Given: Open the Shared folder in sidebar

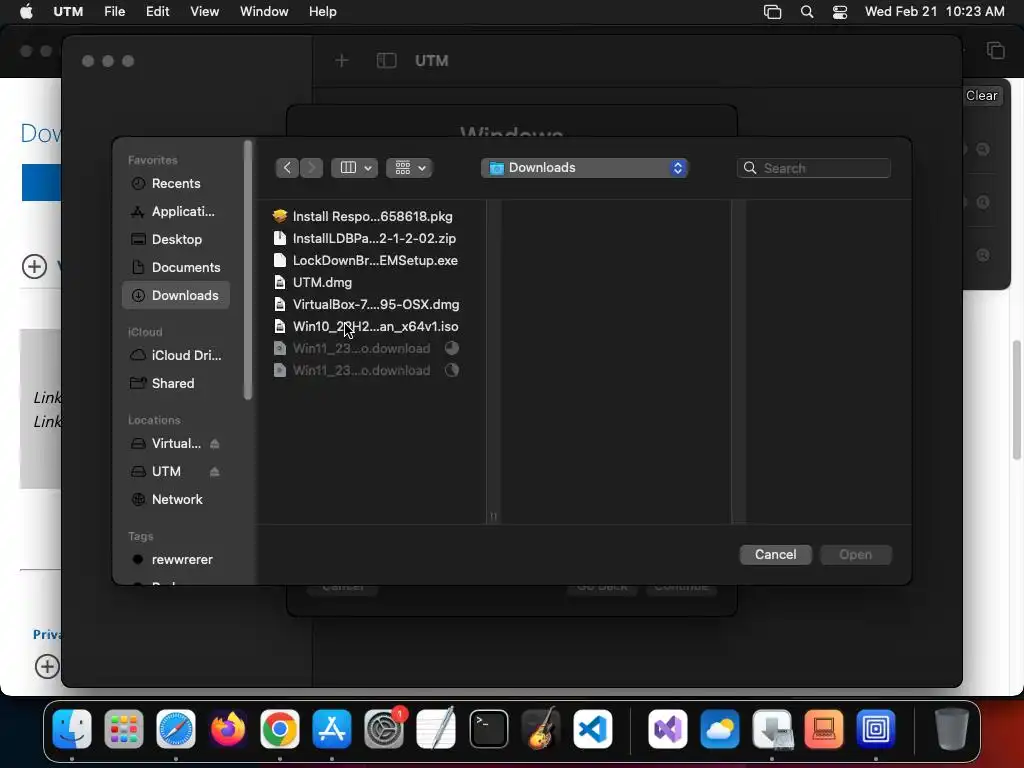Looking at the screenshot, I should (176, 383).
